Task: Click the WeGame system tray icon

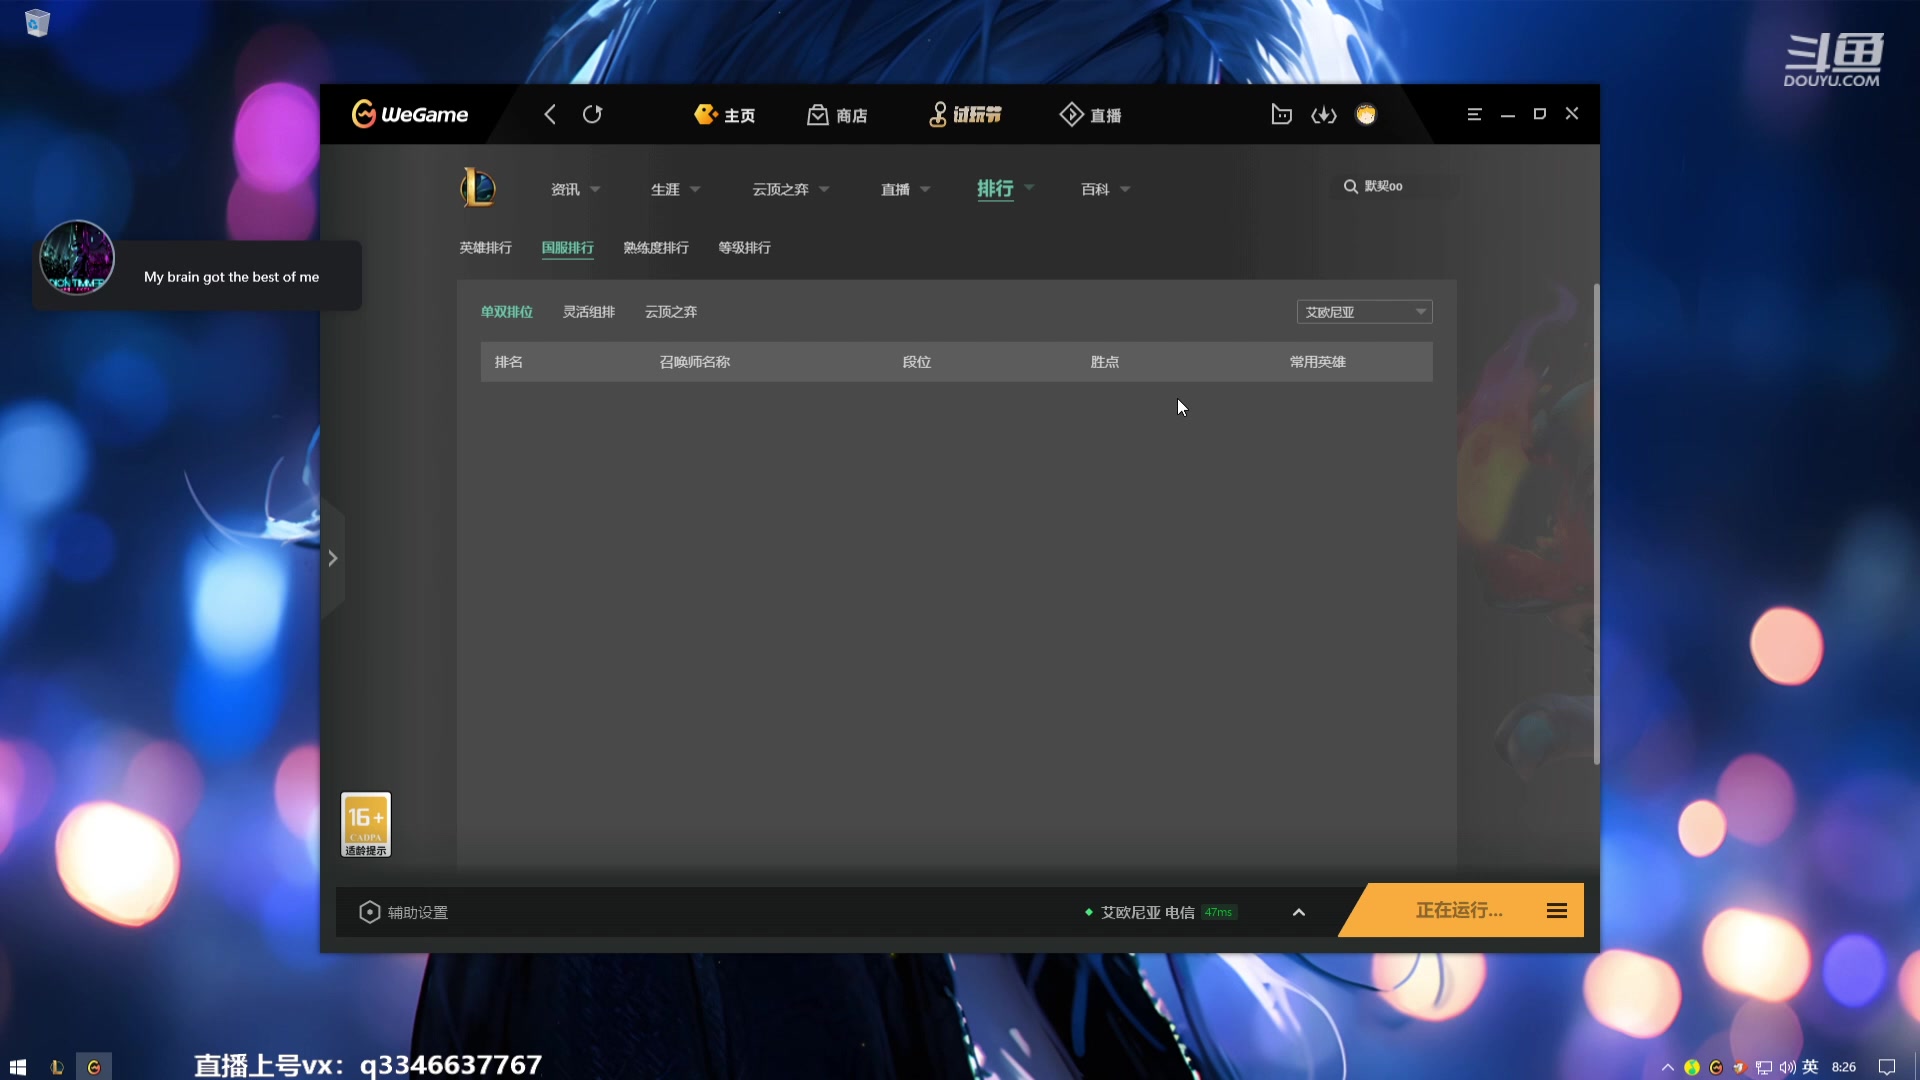Action: [x=1716, y=1067]
